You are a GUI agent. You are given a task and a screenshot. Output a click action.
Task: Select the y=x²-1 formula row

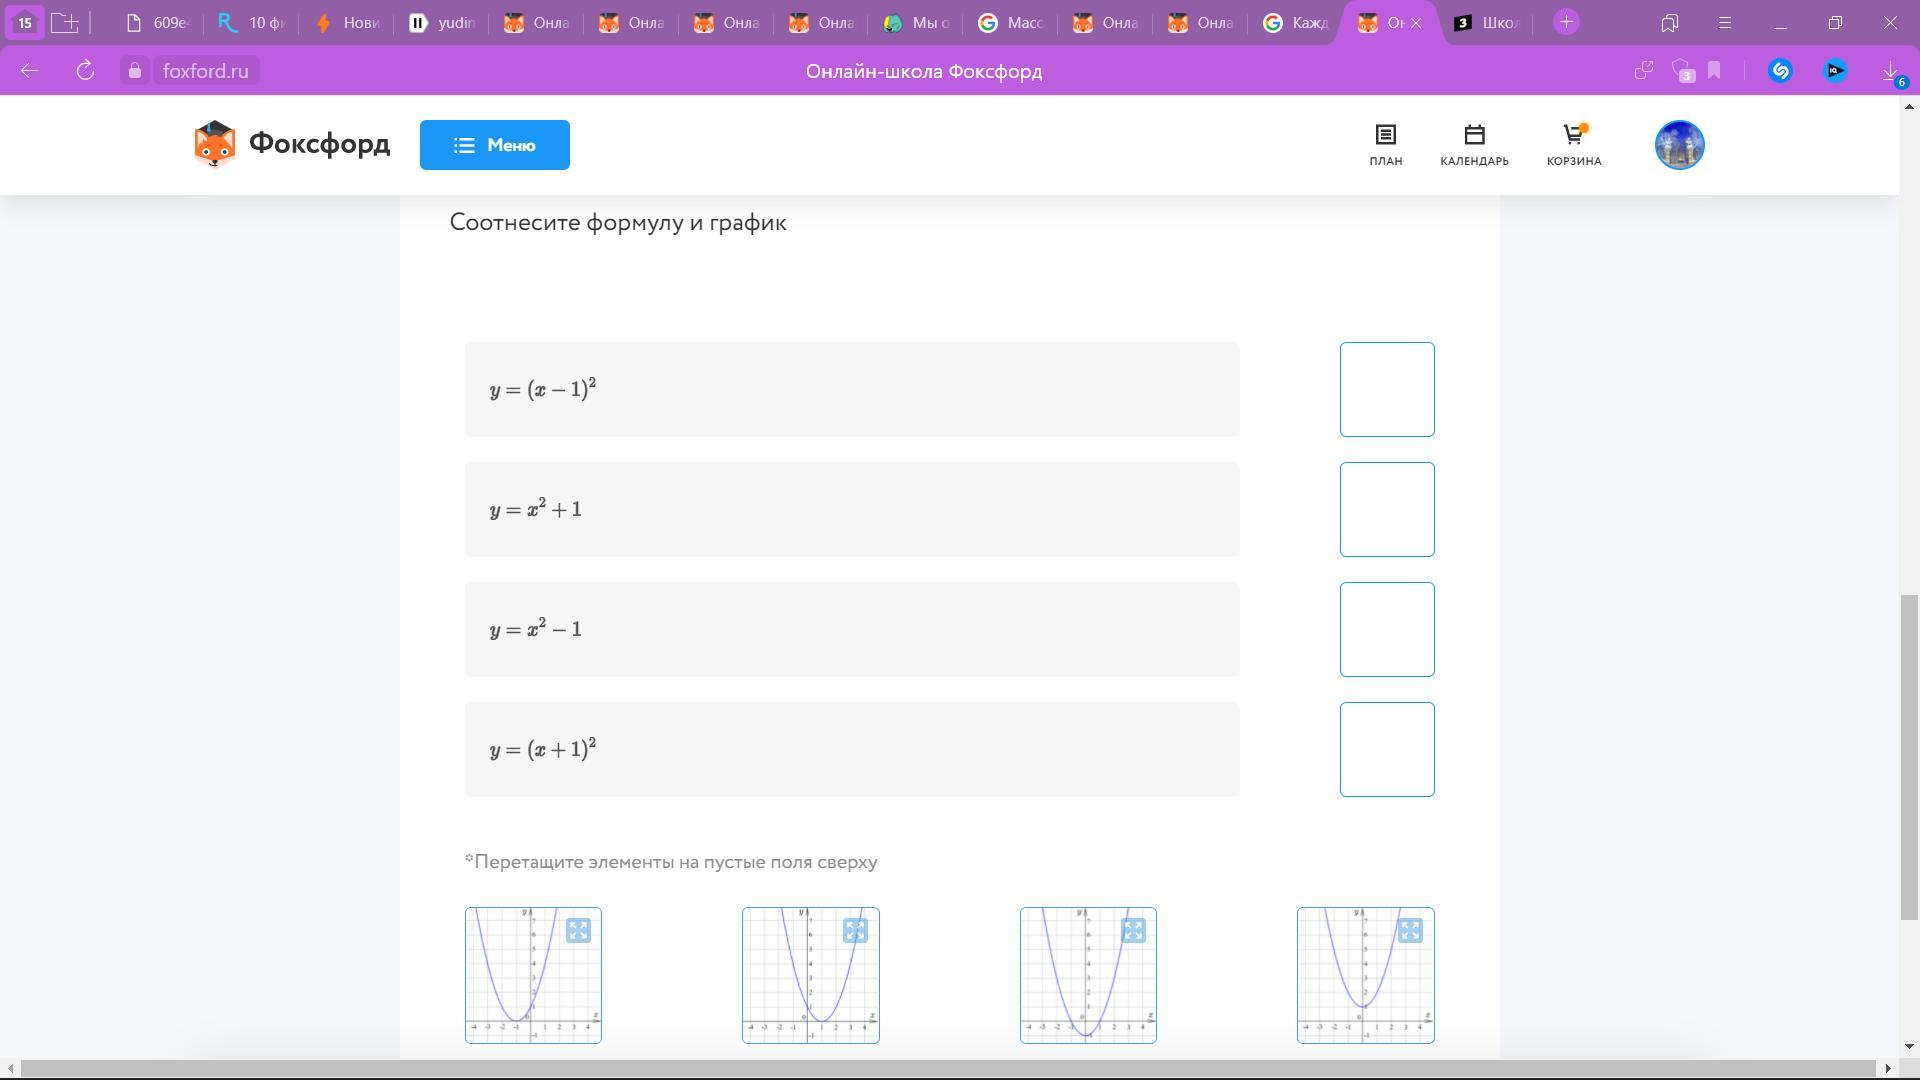[851, 629]
